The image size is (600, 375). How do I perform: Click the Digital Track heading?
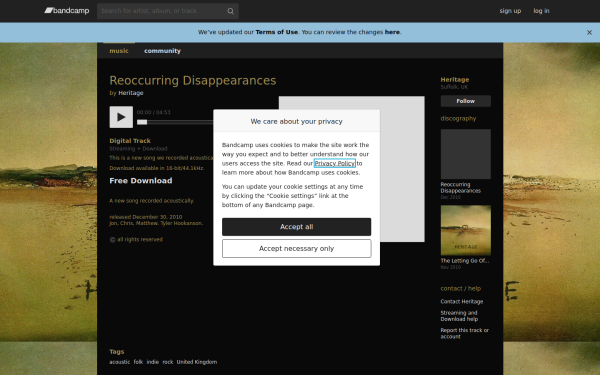(x=130, y=141)
